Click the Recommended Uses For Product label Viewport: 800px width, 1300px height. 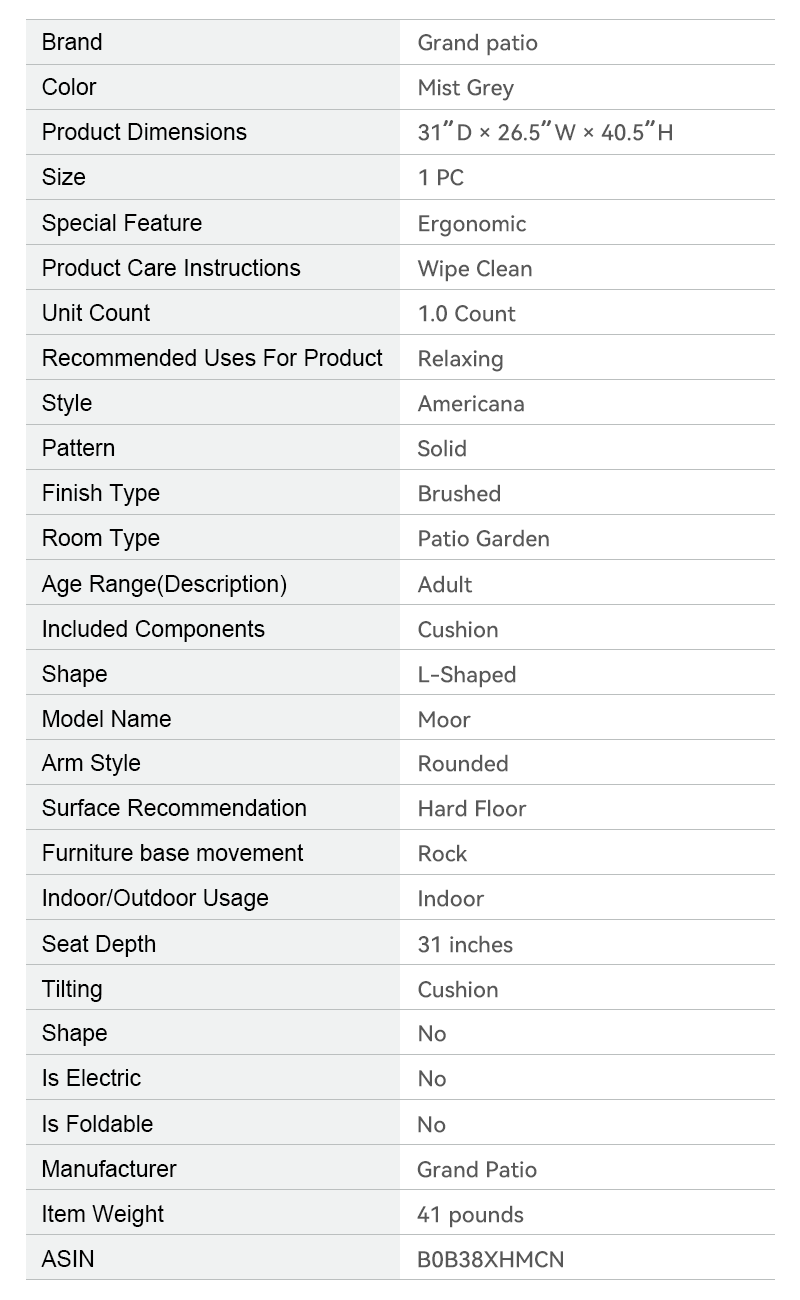212,358
